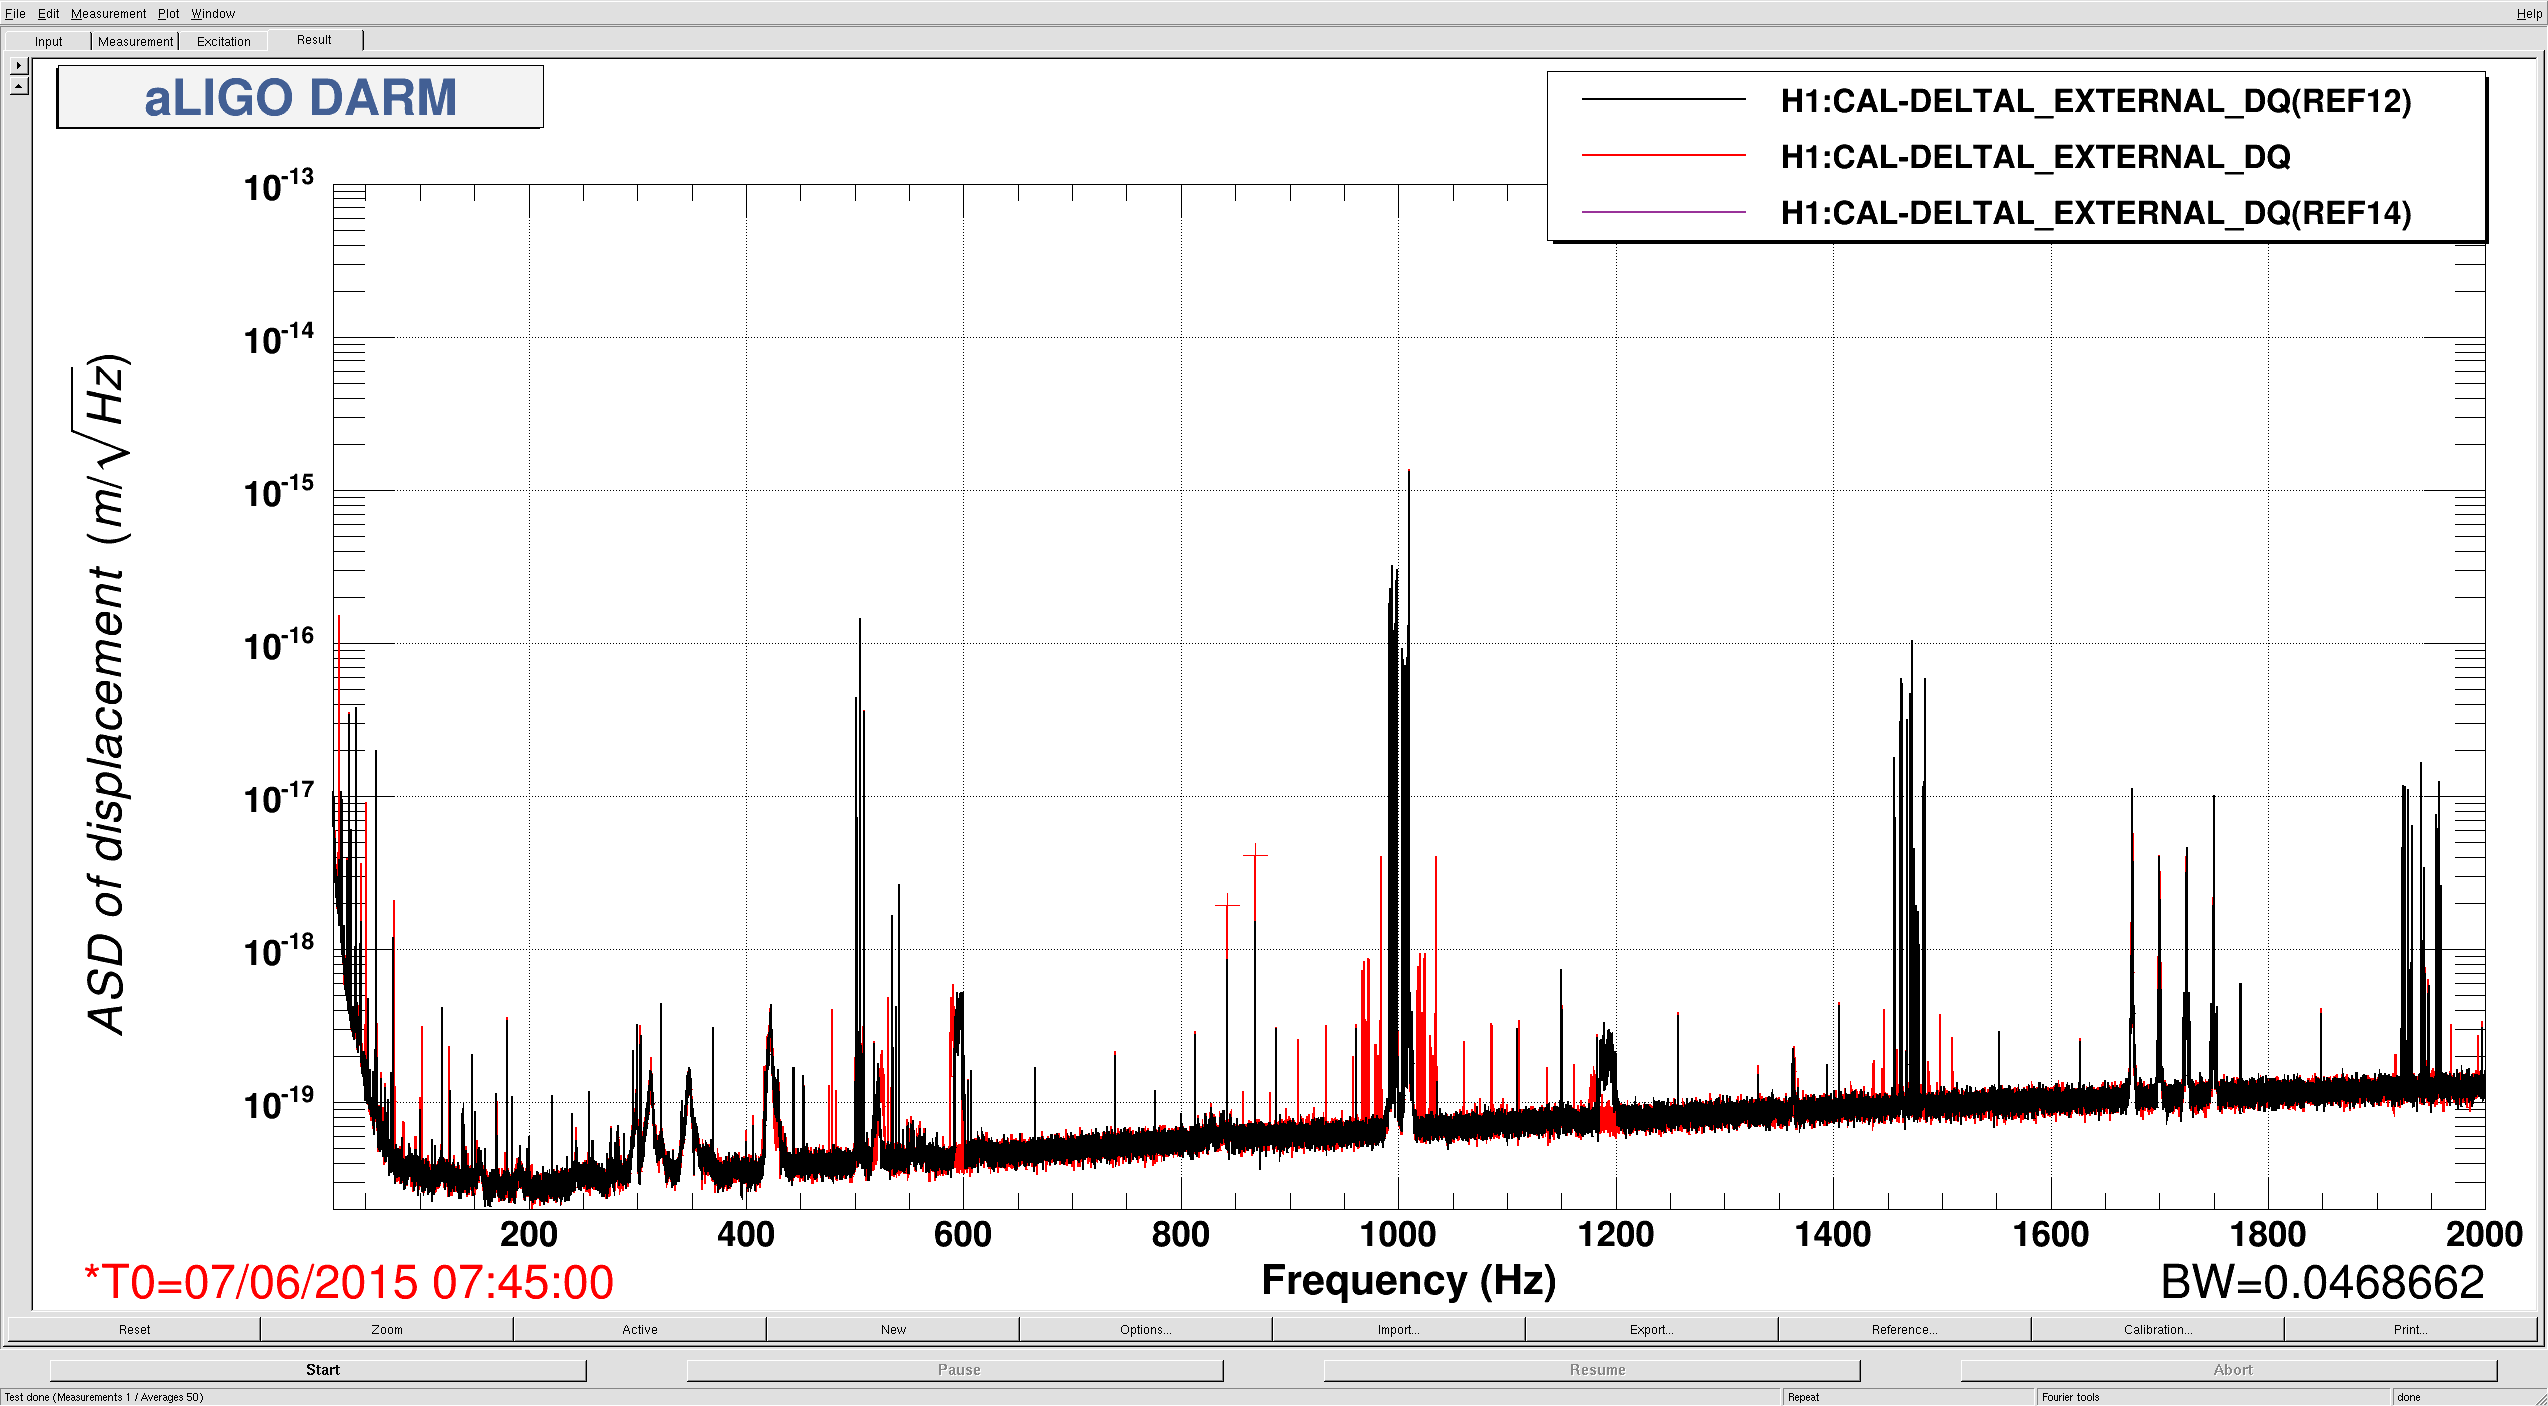Click the red legend line sample
Screen dimensions: 2548x1406
coord(1663,156)
